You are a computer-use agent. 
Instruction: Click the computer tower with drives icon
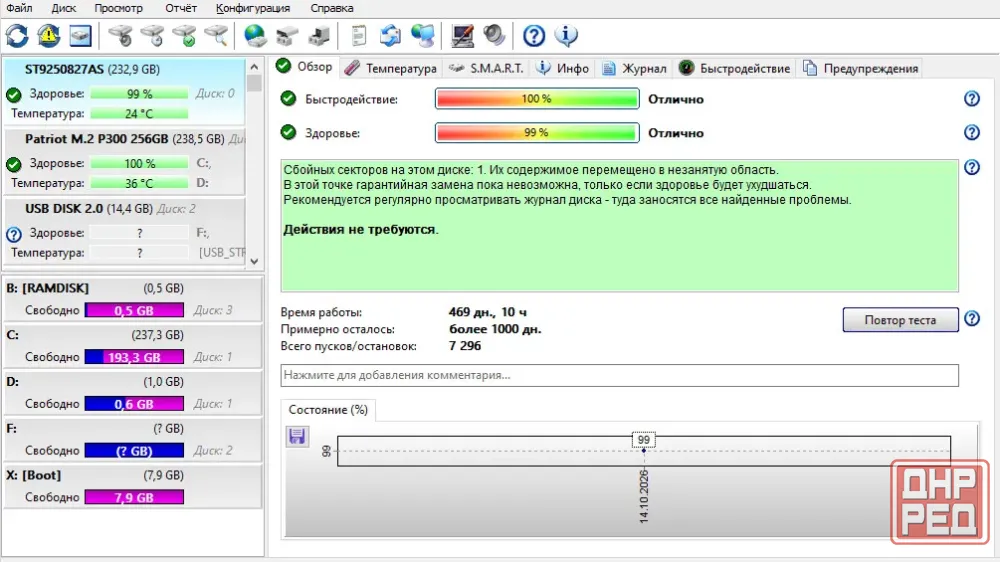[x=319, y=36]
